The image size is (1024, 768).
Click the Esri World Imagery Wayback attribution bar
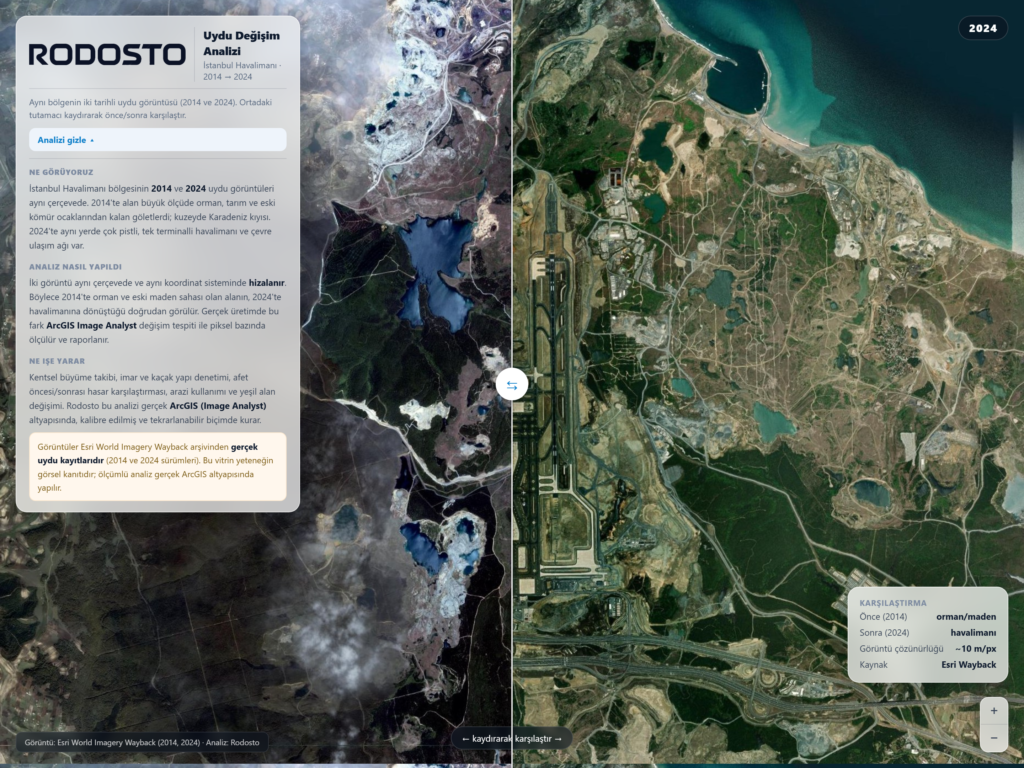point(142,742)
